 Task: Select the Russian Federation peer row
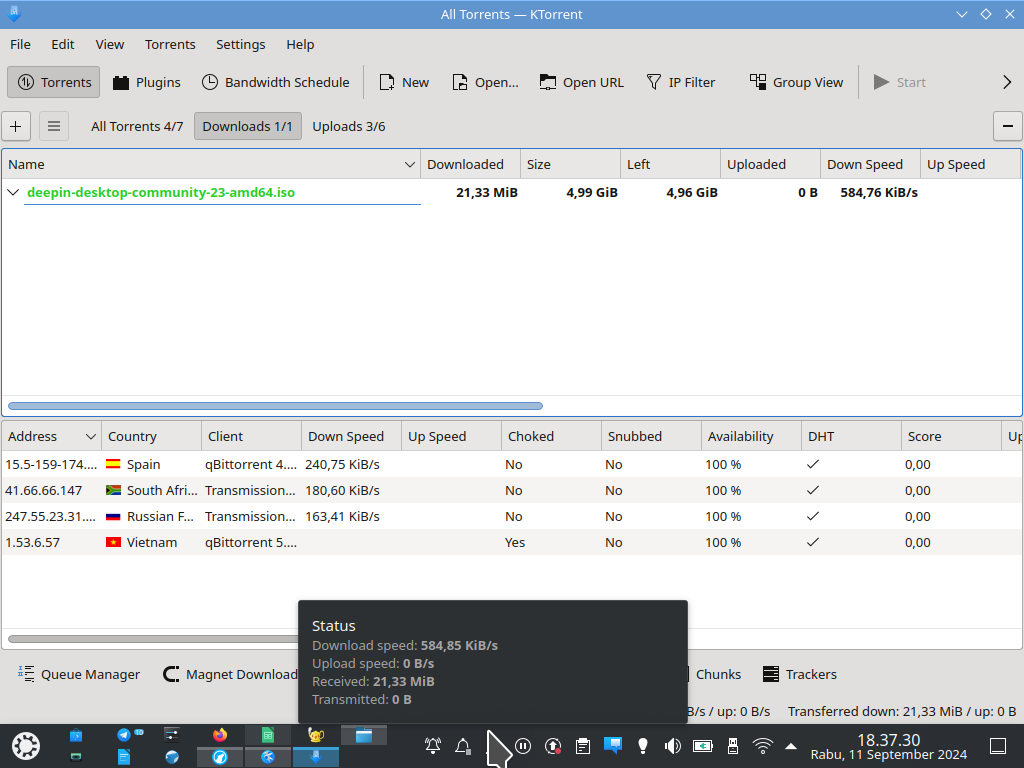(x=512, y=517)
